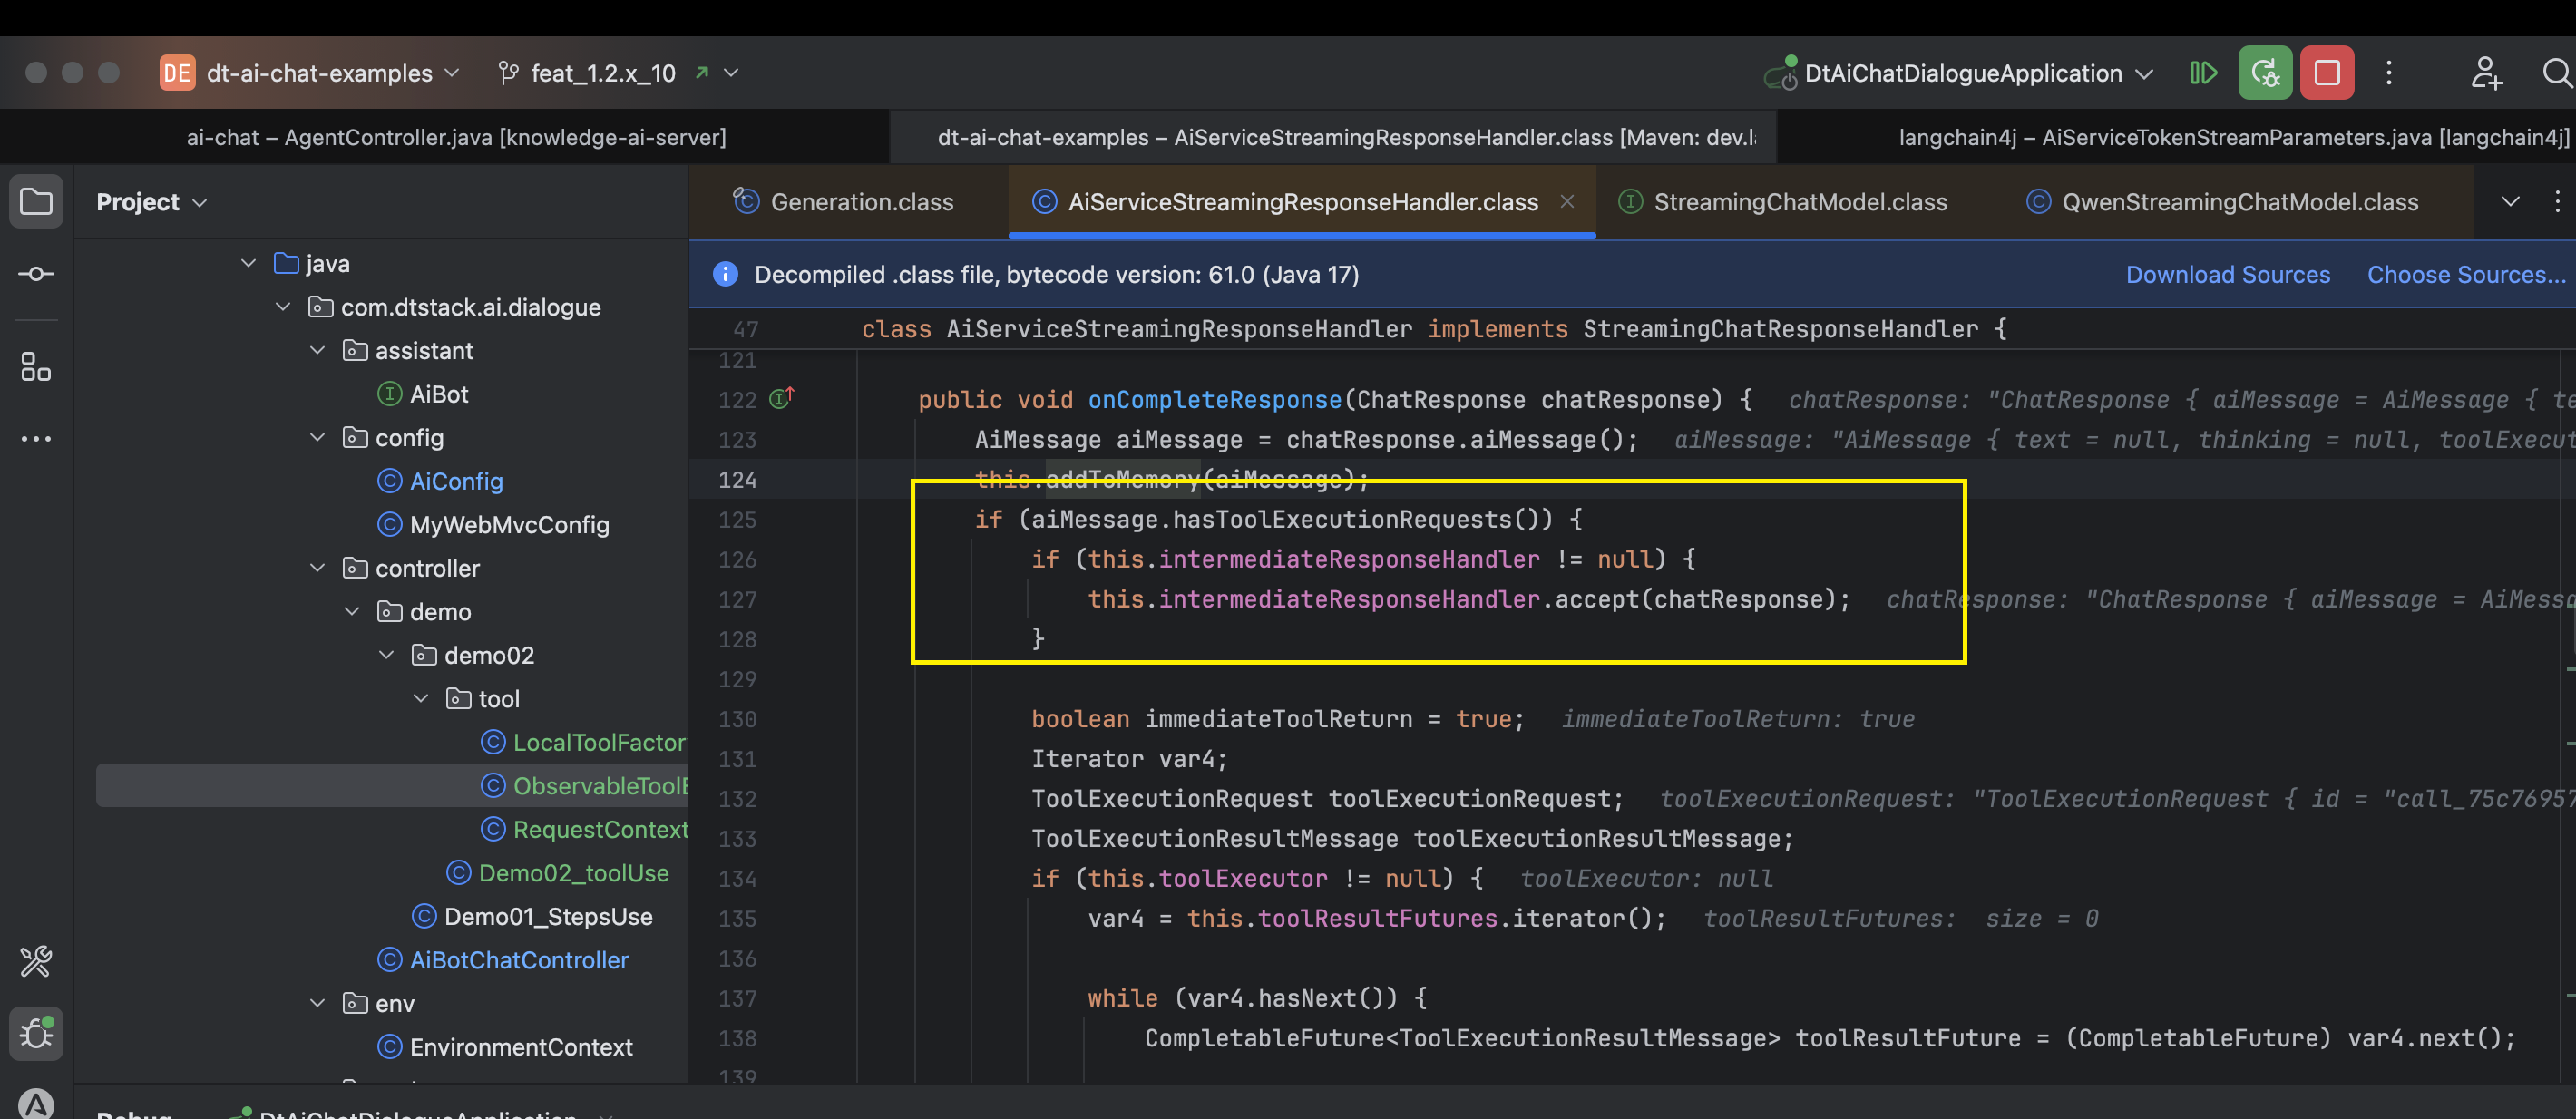Viewport: 2576px width, 1119px height.
Task: Open the Project view mode dropdown
Action: pyautogui.click(x=151, y=201)
